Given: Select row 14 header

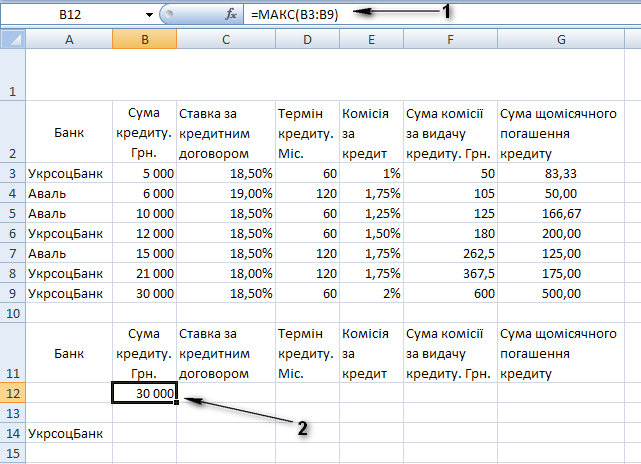Looking at the screenshot, I should [13, 433].
